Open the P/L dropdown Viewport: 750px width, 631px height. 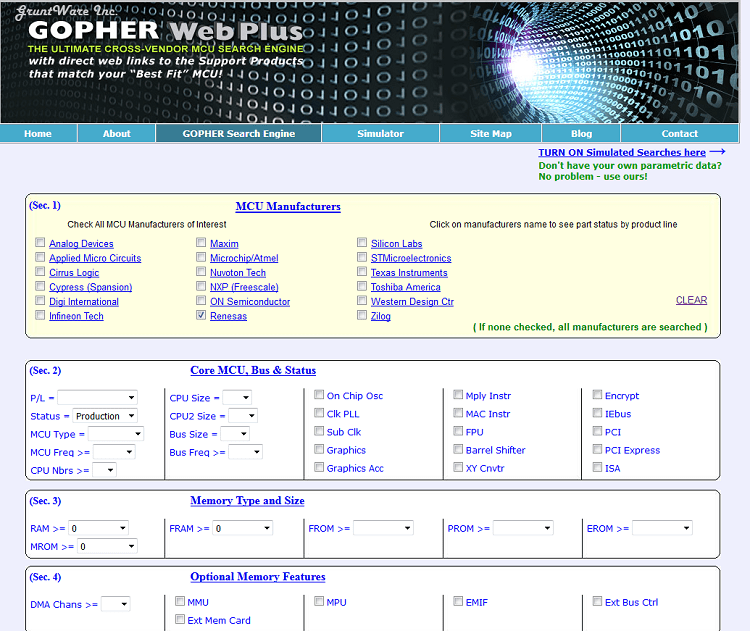(x=98, y=398)
